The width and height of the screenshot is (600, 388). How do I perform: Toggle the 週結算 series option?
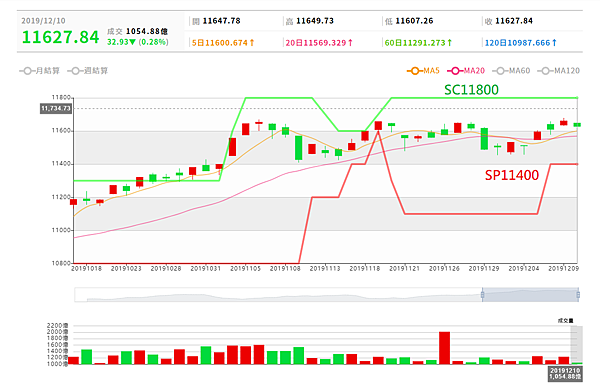(88, 71)
